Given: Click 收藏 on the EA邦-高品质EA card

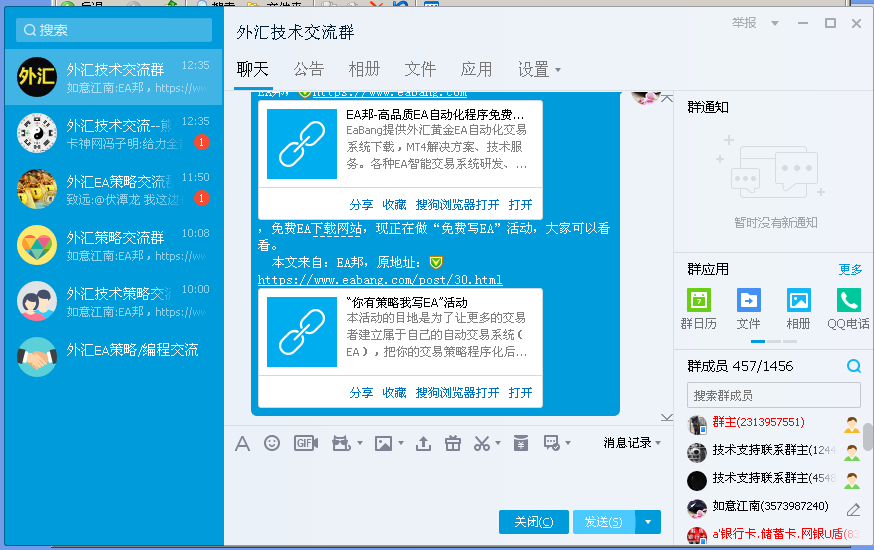Looking at the screenshot, I should tap(394, 205).
